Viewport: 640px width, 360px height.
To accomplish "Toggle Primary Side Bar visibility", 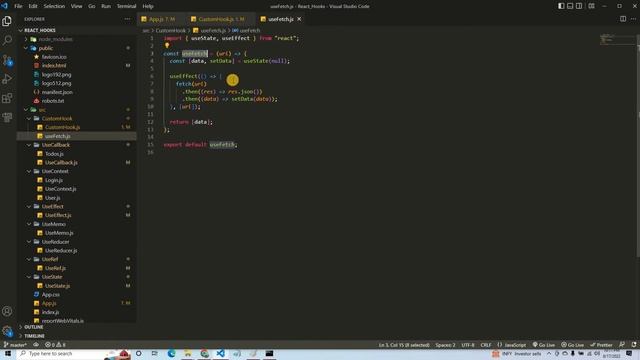I will (x=561, y=6).
